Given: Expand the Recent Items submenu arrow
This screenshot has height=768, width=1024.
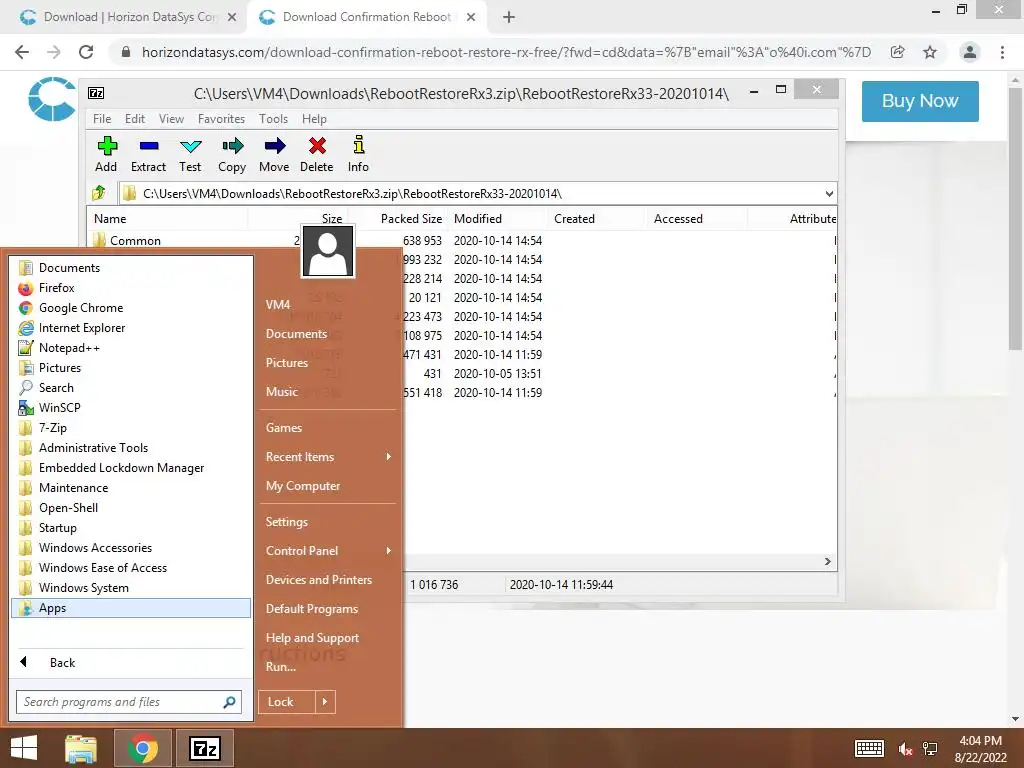Looking at the screenshot, I should 389,456.
